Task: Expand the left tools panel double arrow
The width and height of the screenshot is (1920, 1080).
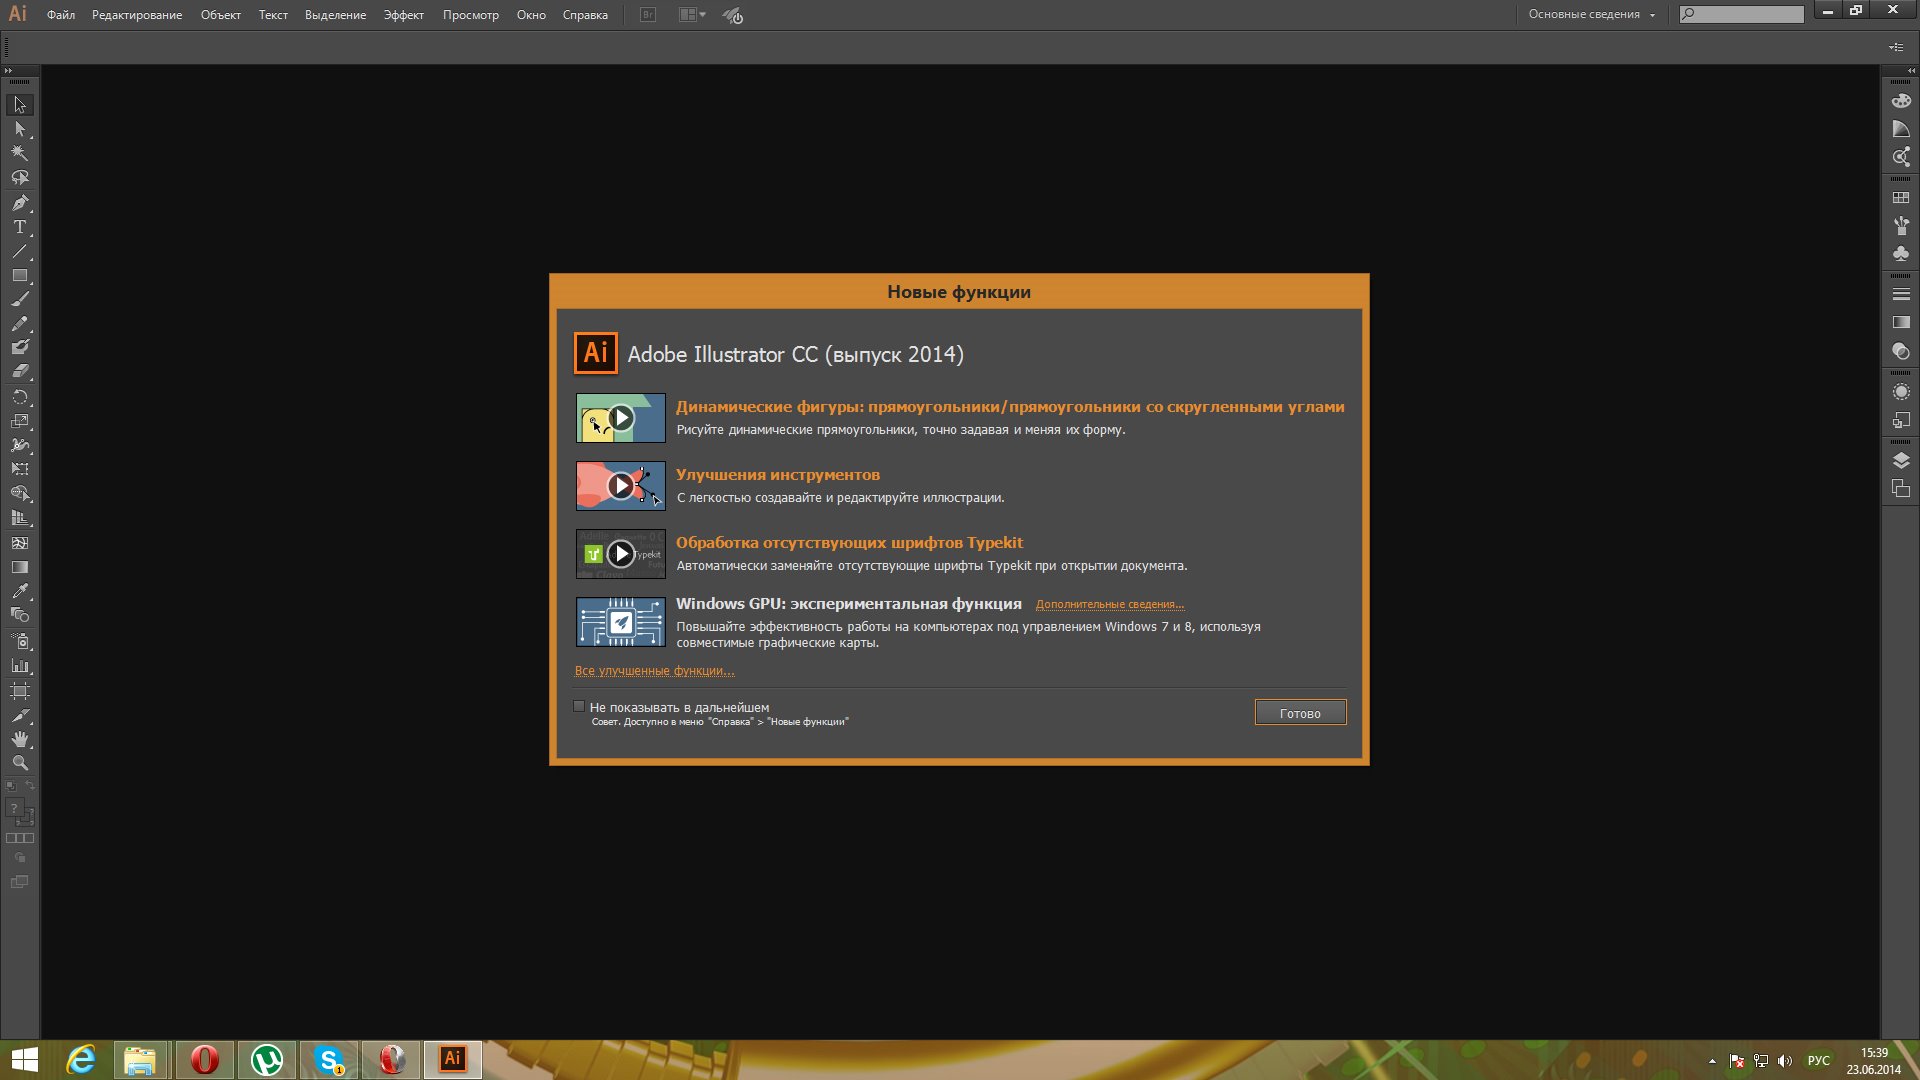Action: [x=8, y=71]
